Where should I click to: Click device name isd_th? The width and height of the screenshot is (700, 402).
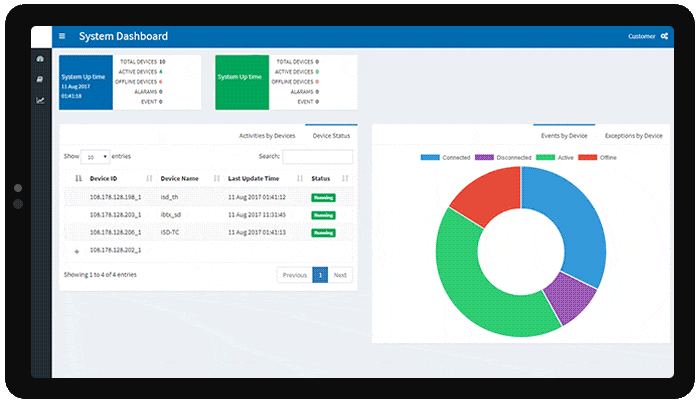[x=169, y=197]
